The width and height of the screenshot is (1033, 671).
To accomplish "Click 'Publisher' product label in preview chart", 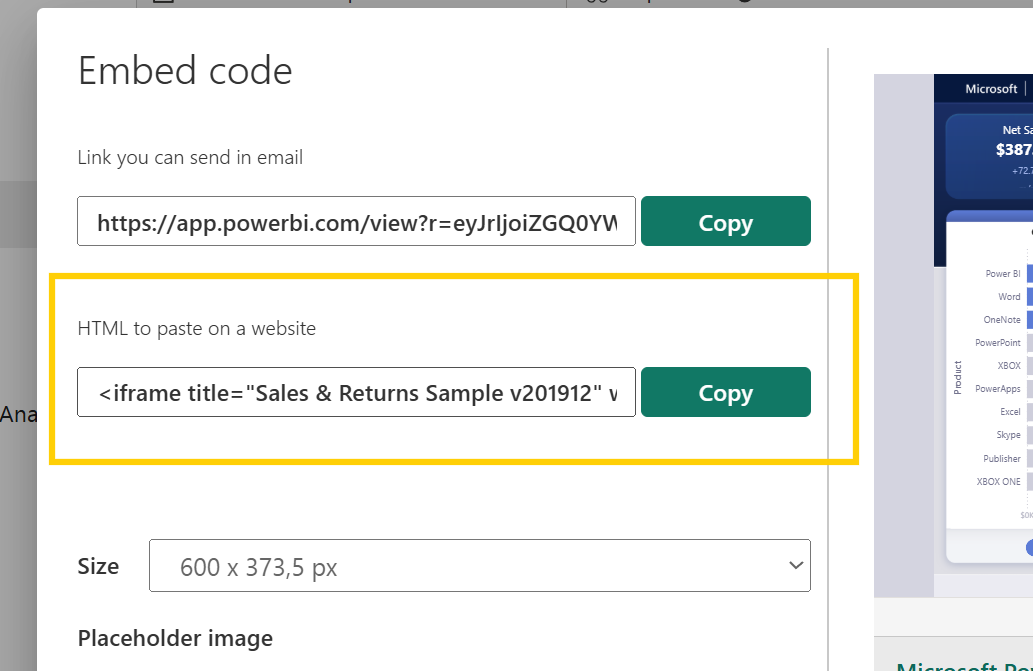I will (x=1001, y=459).
